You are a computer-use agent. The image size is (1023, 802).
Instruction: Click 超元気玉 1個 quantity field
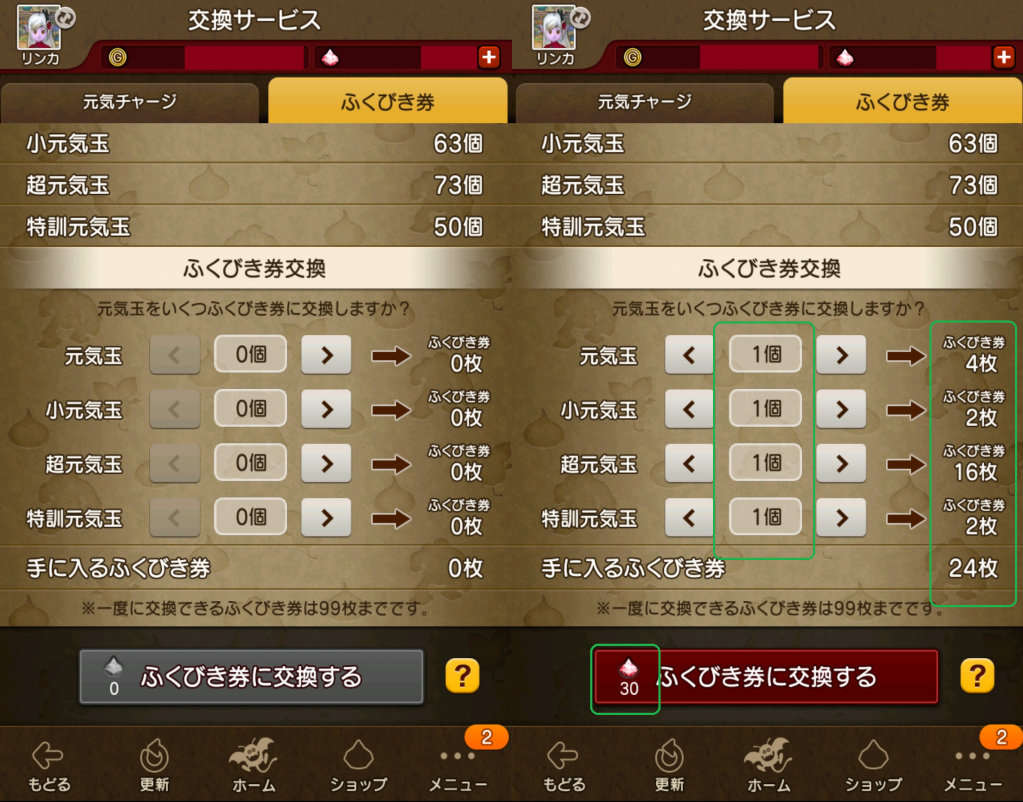point(765,463)
